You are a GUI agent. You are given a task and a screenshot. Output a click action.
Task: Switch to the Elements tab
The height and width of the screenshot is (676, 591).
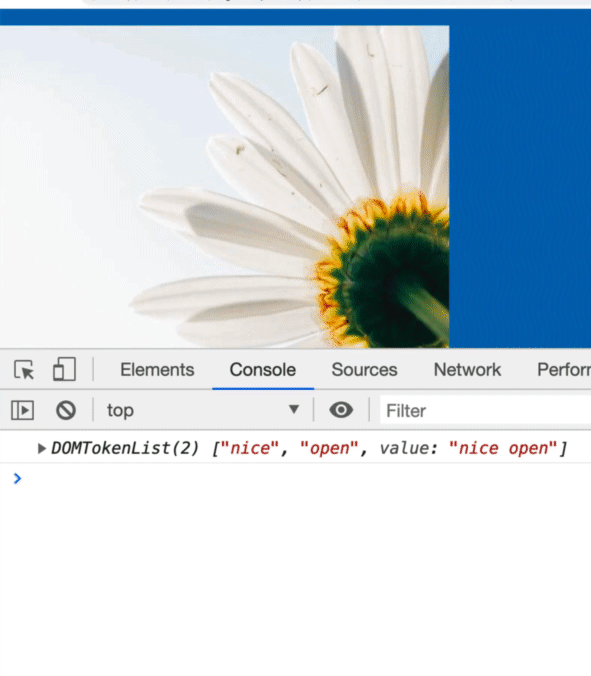coord(157,370)
